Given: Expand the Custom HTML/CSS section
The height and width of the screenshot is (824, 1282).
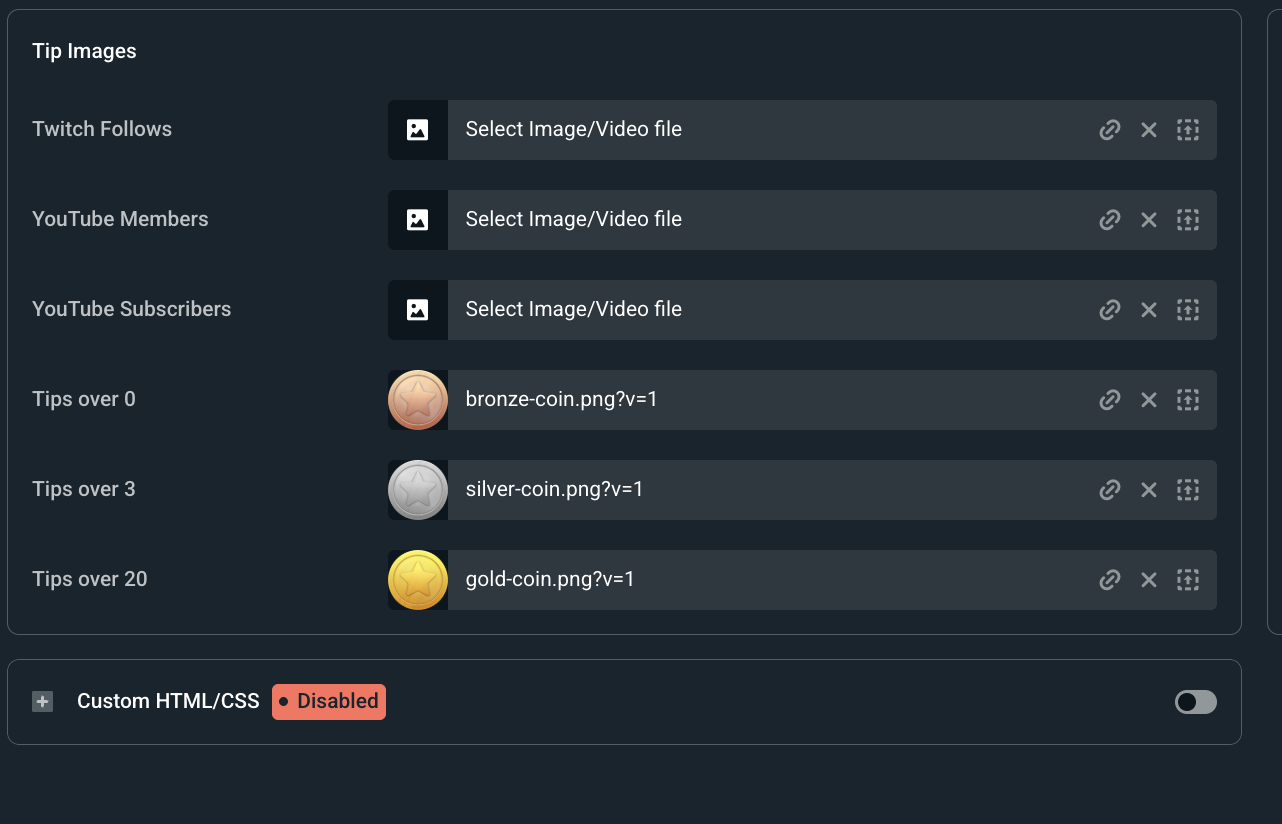Looking at the screenshot, I should point(42,702).
